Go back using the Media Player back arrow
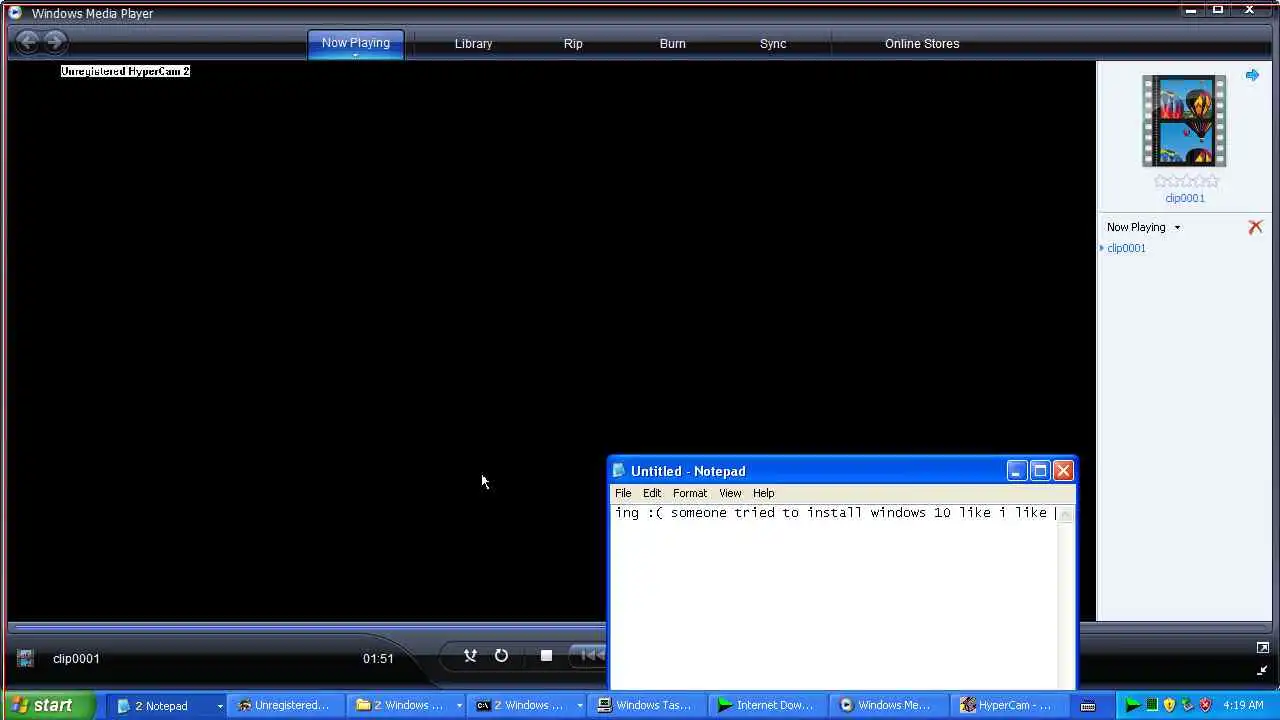1280x720 pixels. tap(28, 42)
